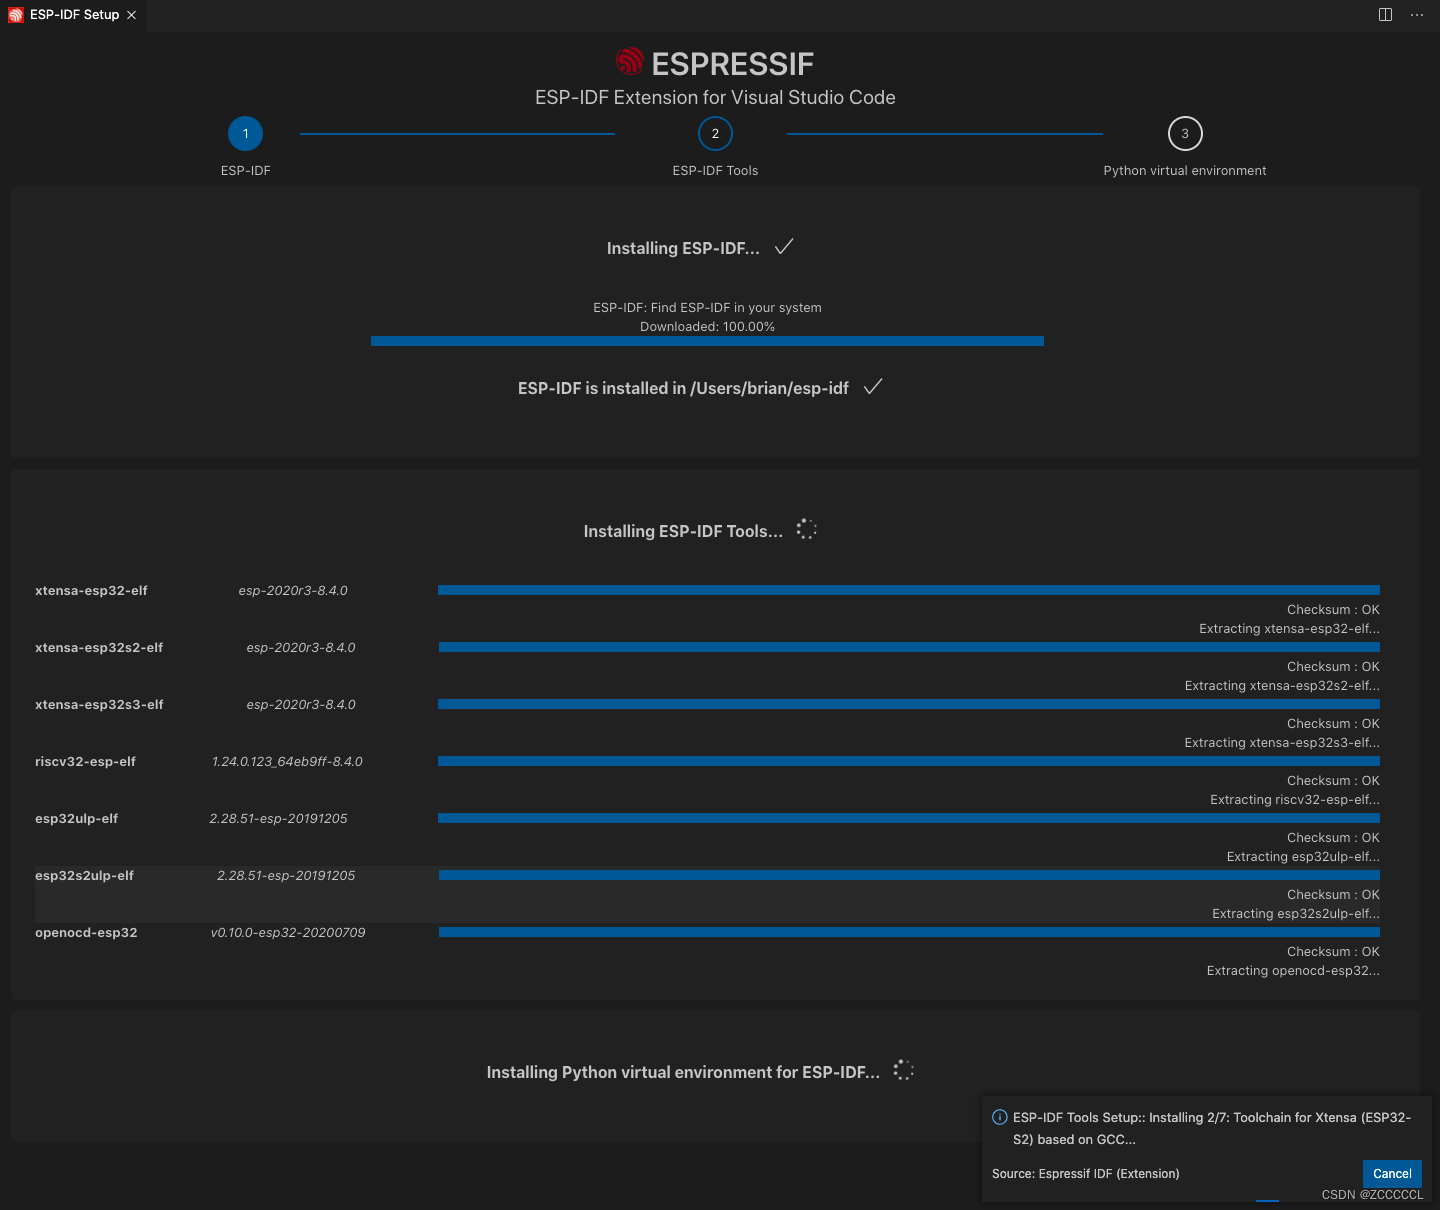Click the 'Python virtual environment' step label
Screen dimensions: 1440x1210
click(1185, 171)
